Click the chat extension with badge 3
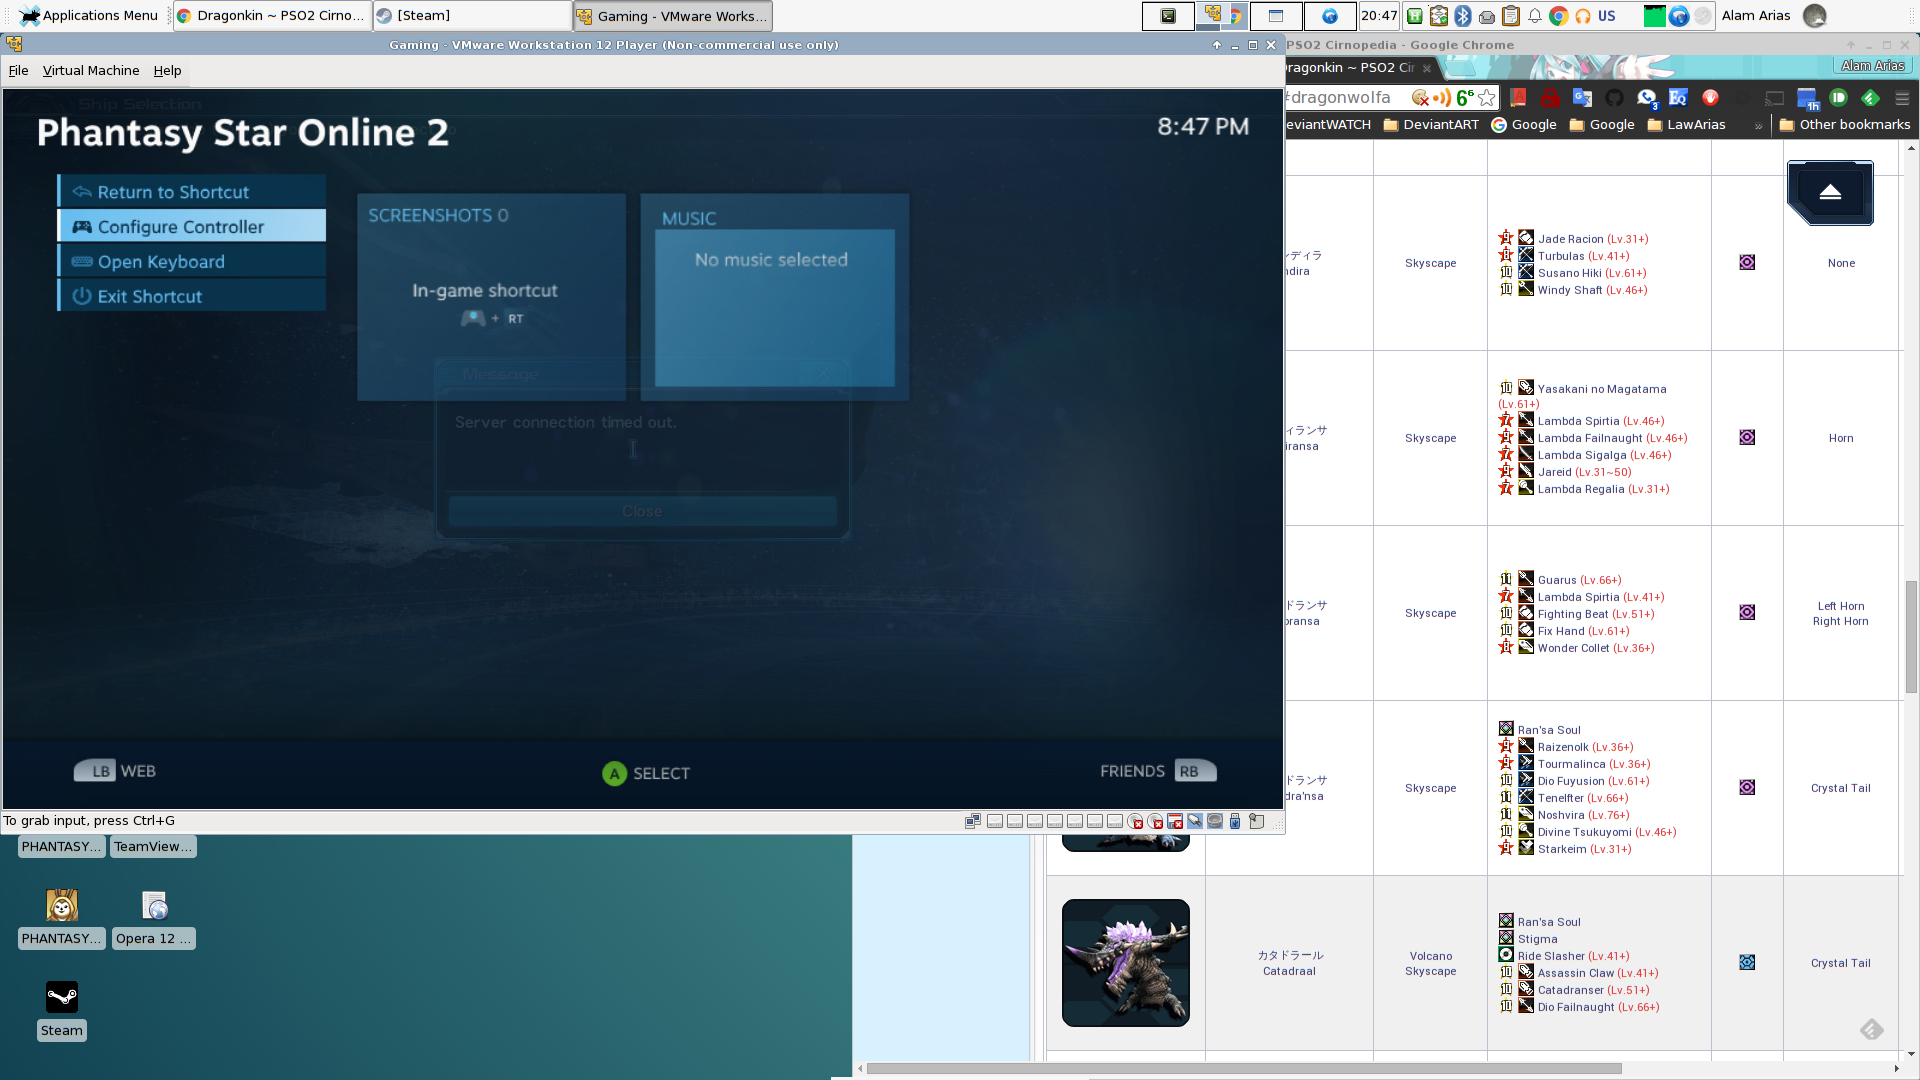This screenshot has height=1080, width=1920. coord(1646,97)
